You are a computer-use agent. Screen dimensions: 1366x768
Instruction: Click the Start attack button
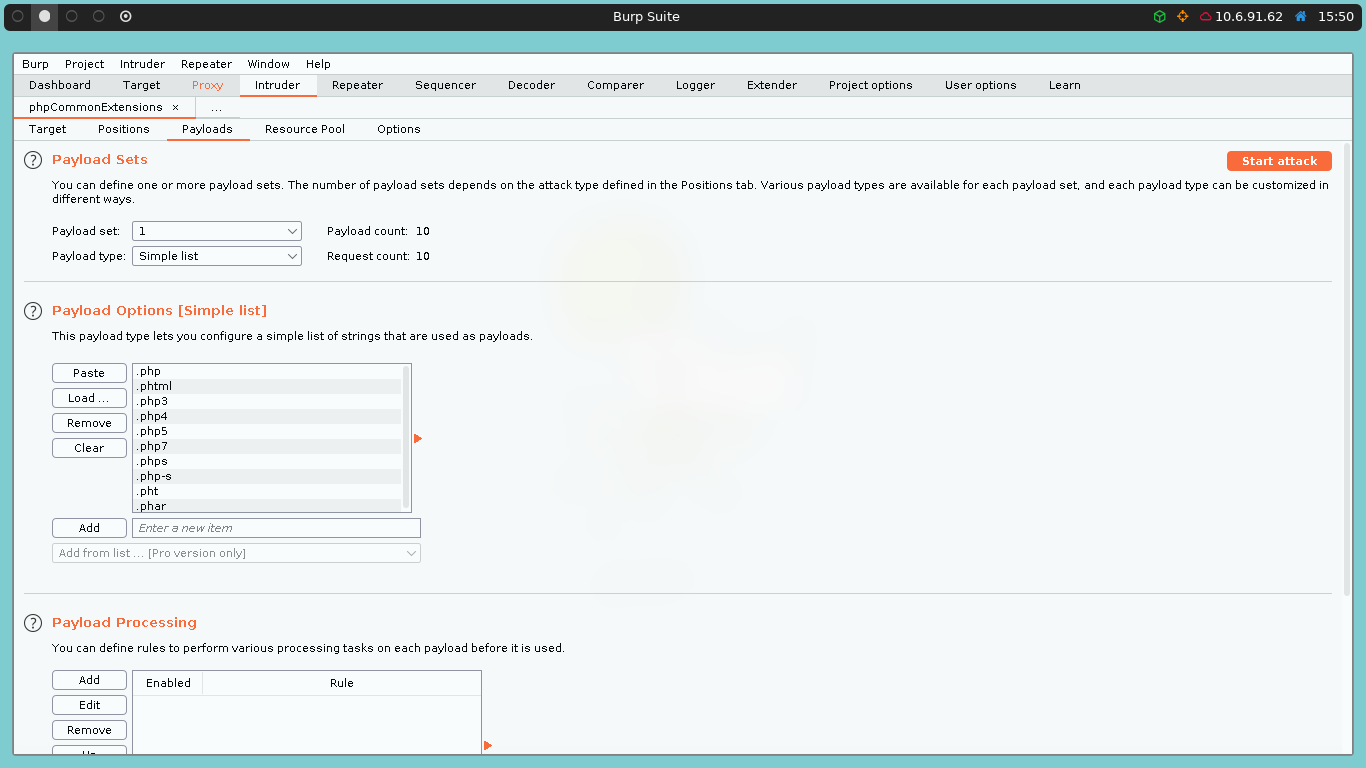pos(1279,161)
